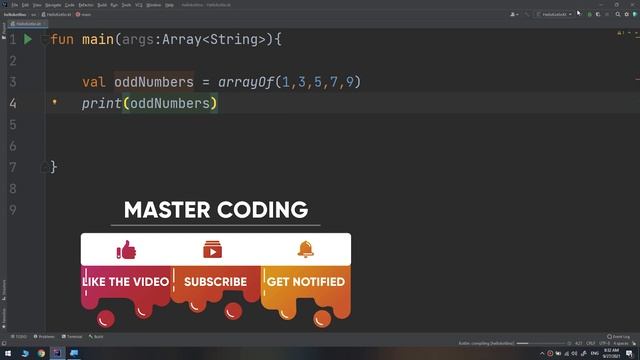Viewport: 640px width, 360px height.
Task: Open the File menu
Action: coord(15,5)
